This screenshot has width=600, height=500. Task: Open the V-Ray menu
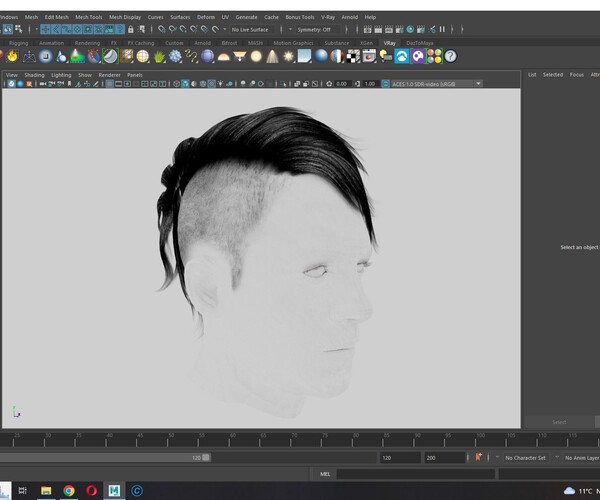coord(328,17)
